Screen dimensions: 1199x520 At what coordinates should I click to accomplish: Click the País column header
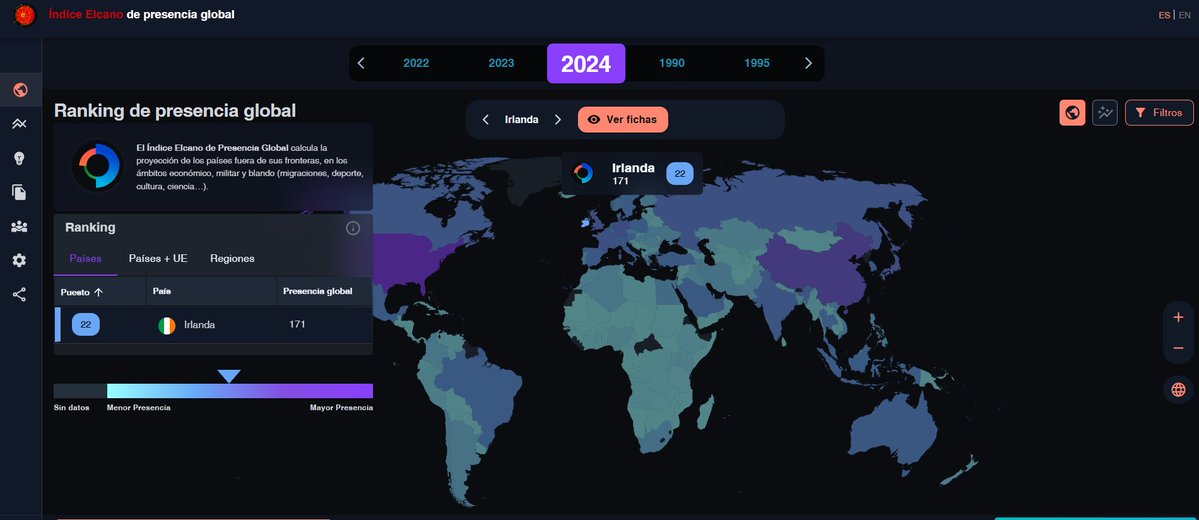161,291
